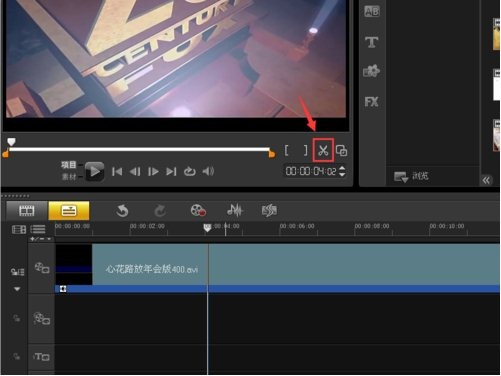The height and width of the screenshot is (376, 501).
Task: Select the Title (T) library icon
Action: pyautogui.click(x=371, y=42)
